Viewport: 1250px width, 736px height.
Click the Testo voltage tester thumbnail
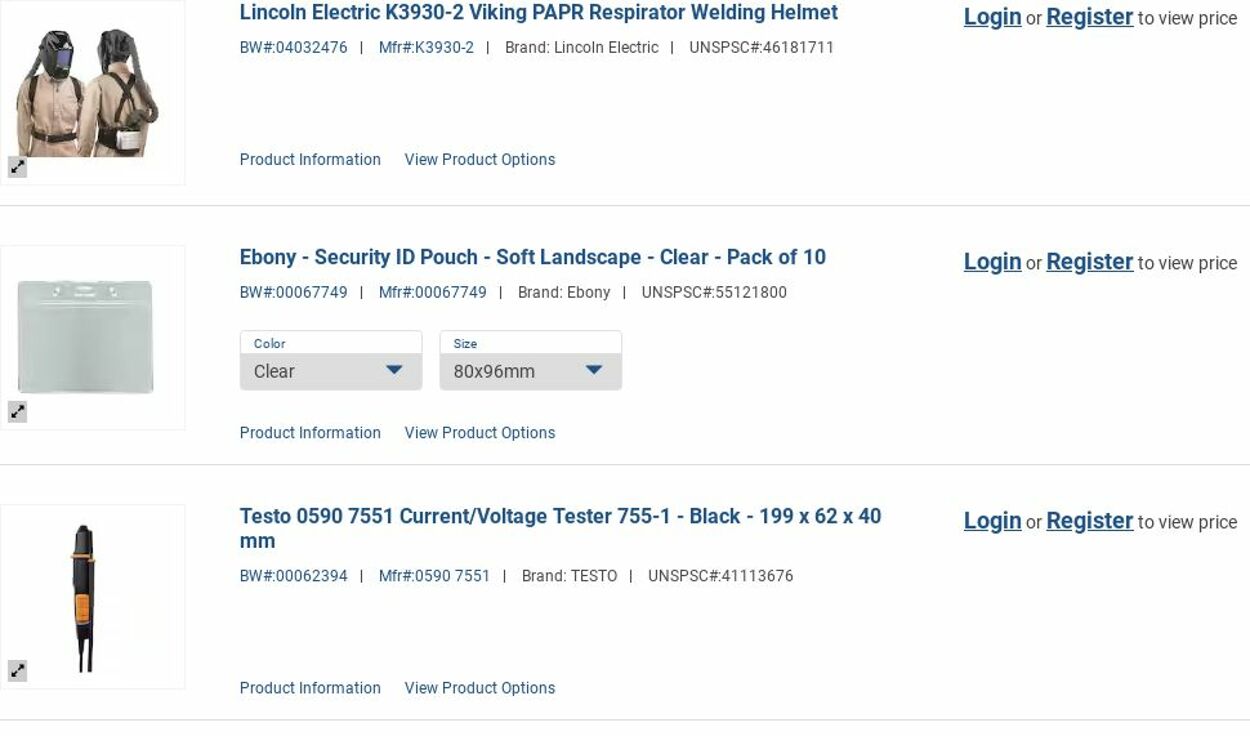pos(84,596)
